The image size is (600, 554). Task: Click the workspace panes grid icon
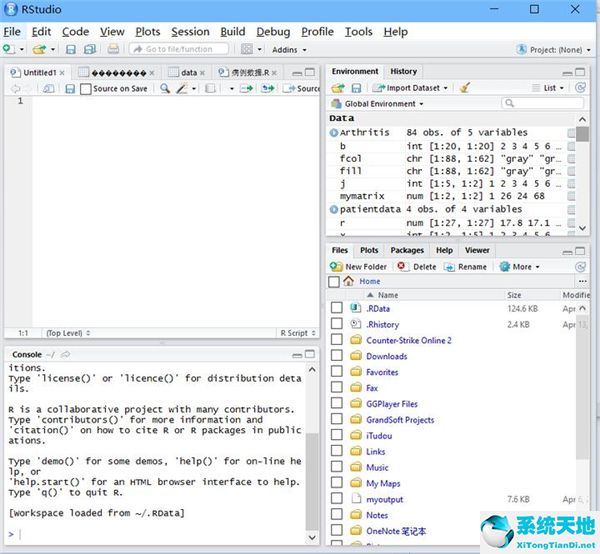point(247,49)
